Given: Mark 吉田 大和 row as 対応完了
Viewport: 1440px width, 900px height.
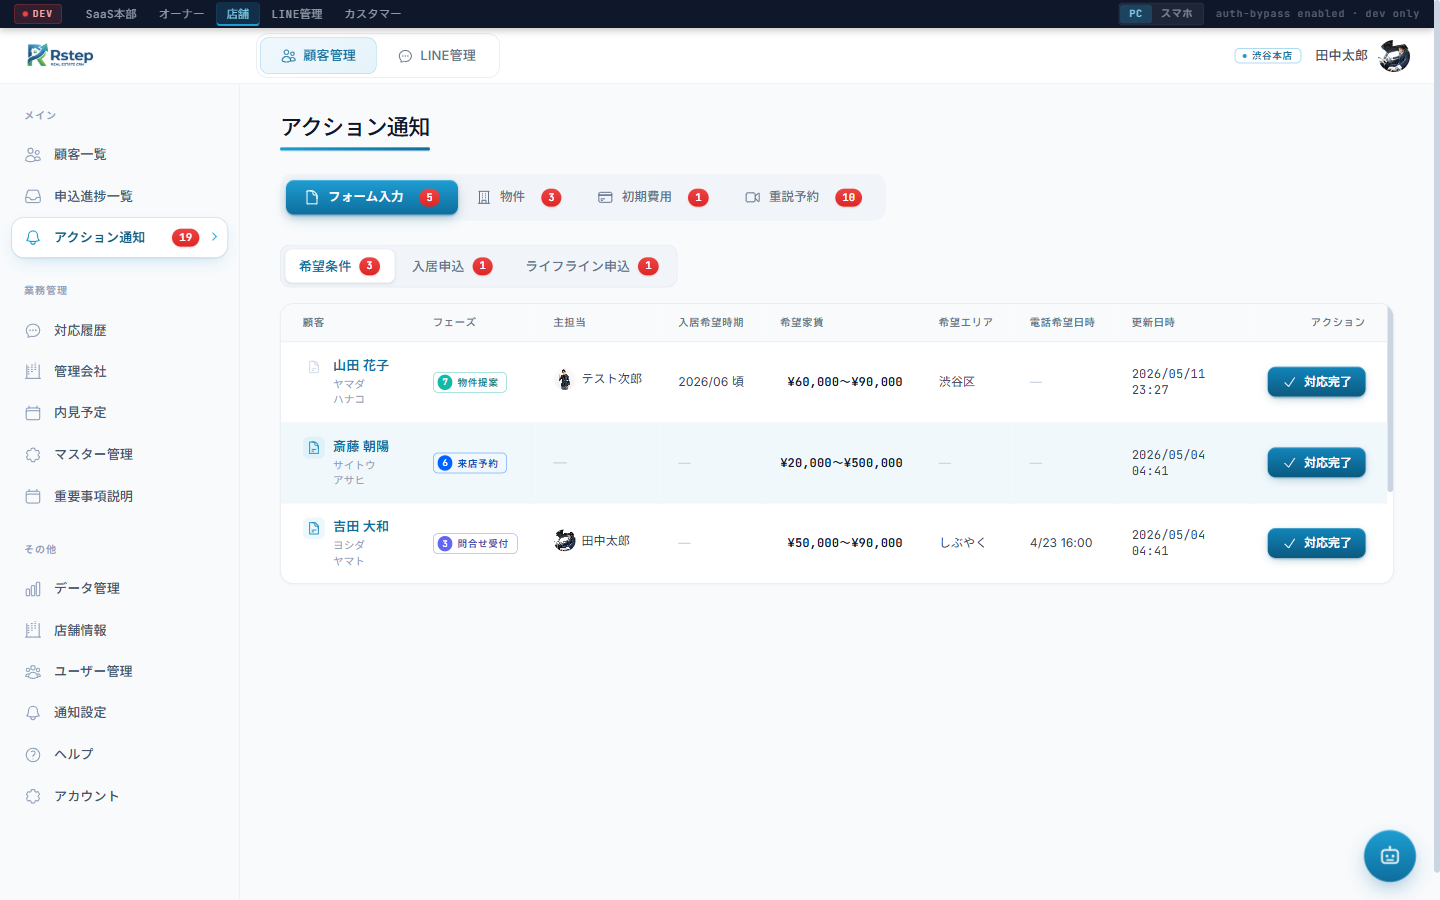Looking at the screenshot, I should [x=1316, y=543].
